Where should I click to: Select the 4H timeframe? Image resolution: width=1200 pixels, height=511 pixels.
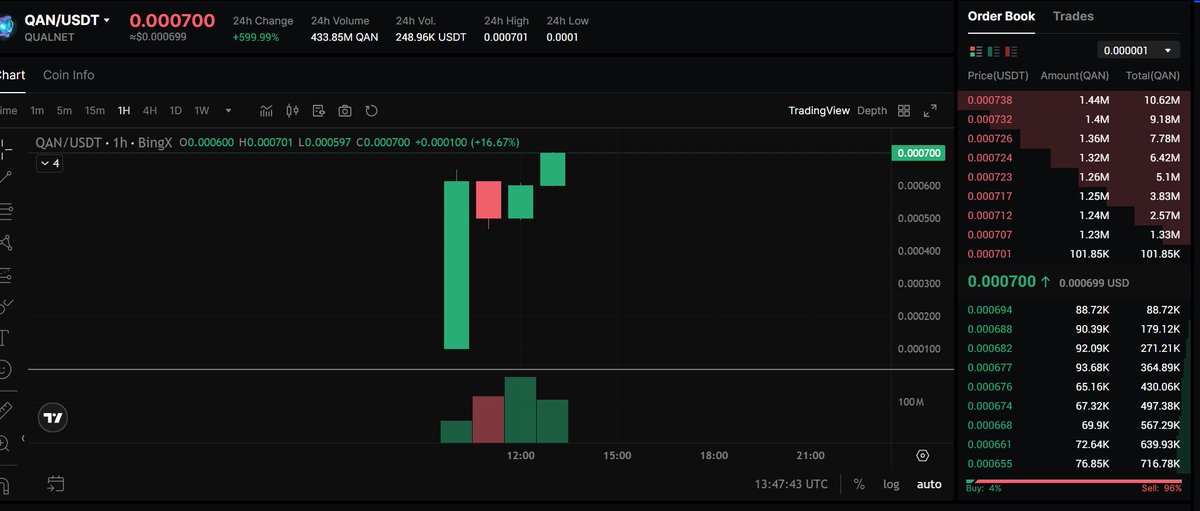(x=150, y=110)
